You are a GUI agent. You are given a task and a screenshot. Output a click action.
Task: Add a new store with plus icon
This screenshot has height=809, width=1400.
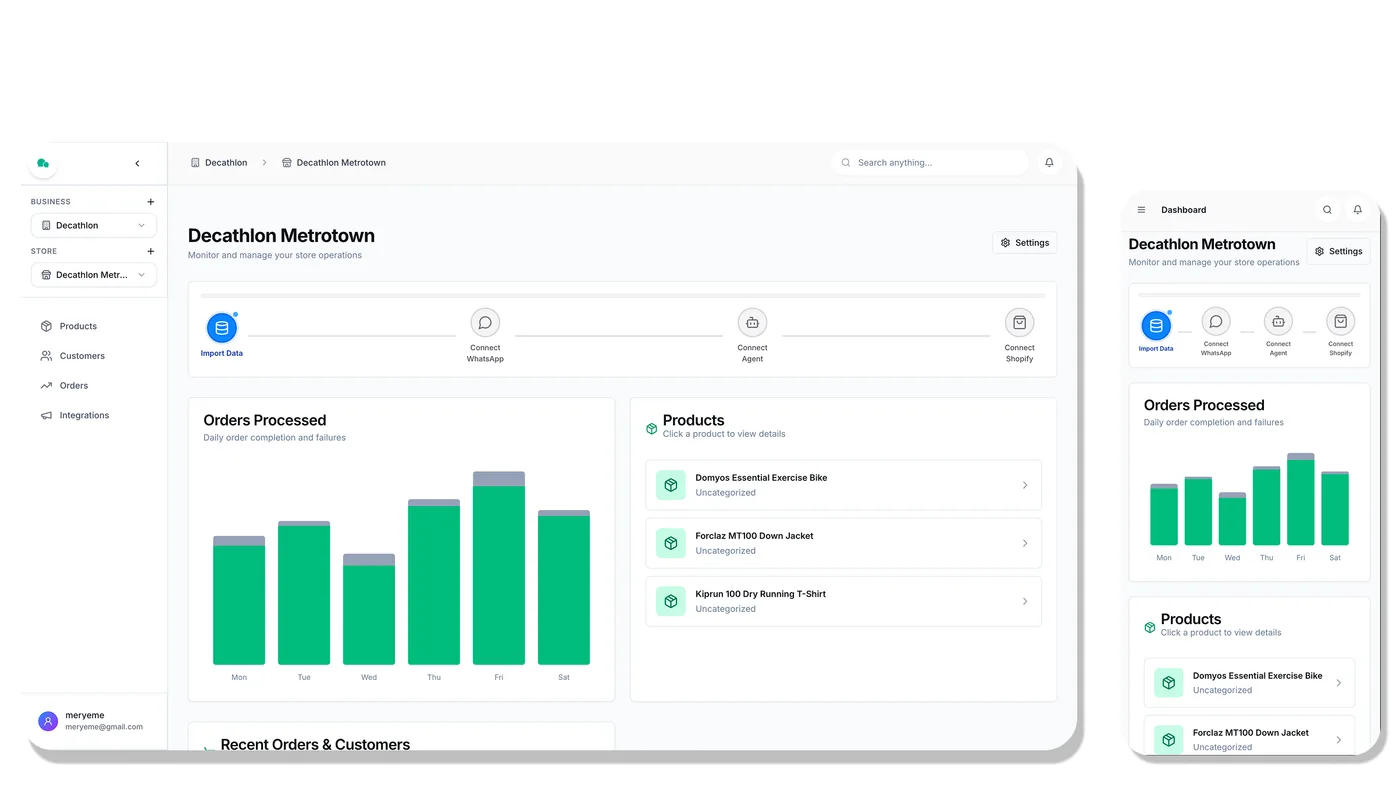(151, 252)
